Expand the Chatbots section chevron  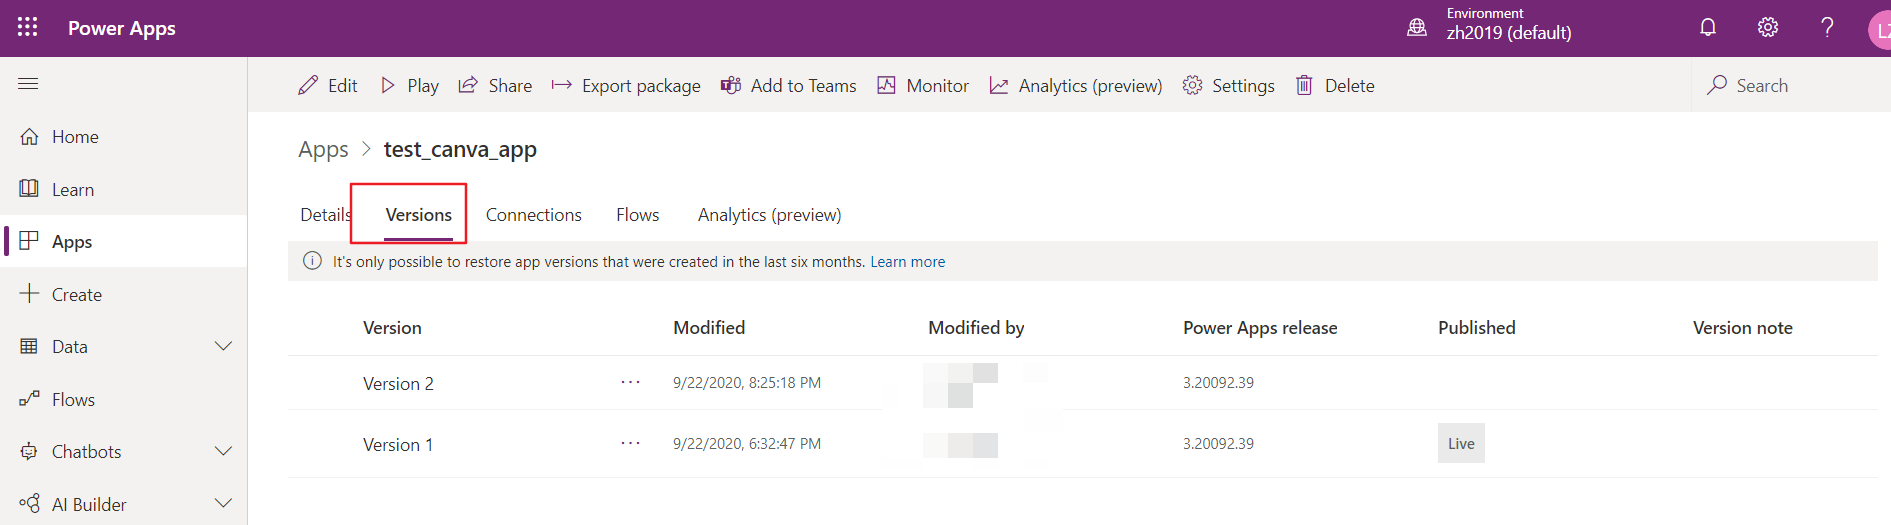coord(224,451)
